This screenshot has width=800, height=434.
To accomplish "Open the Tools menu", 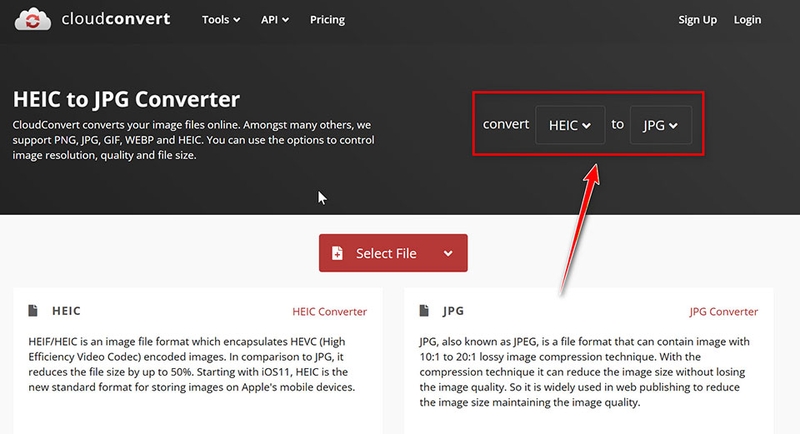I will [x=220, y=20].
